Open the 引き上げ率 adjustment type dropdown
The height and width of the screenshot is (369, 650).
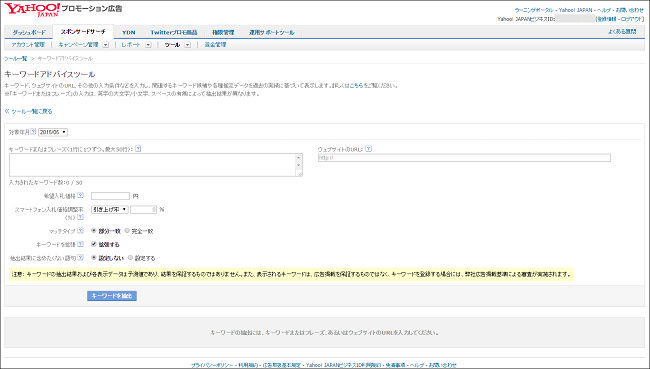pyautogui.click(x=110, y=210)
